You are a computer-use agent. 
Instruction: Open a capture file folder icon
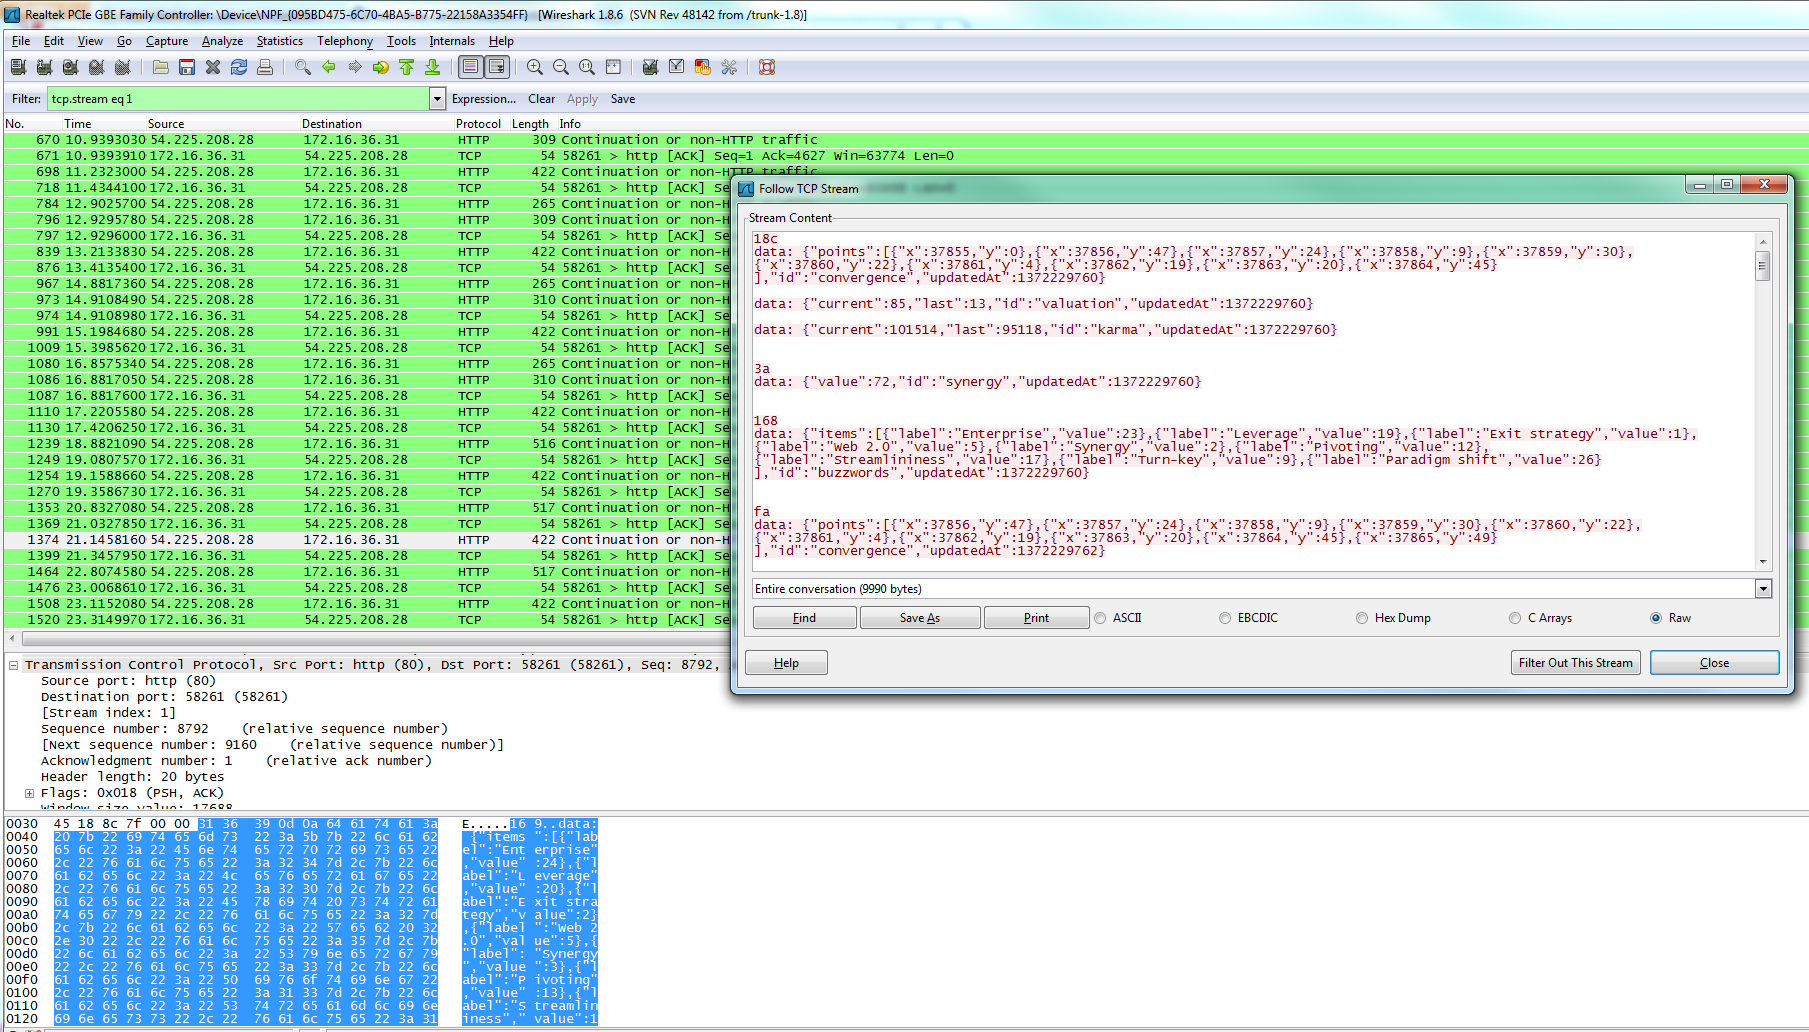click(x=161, y=67)
